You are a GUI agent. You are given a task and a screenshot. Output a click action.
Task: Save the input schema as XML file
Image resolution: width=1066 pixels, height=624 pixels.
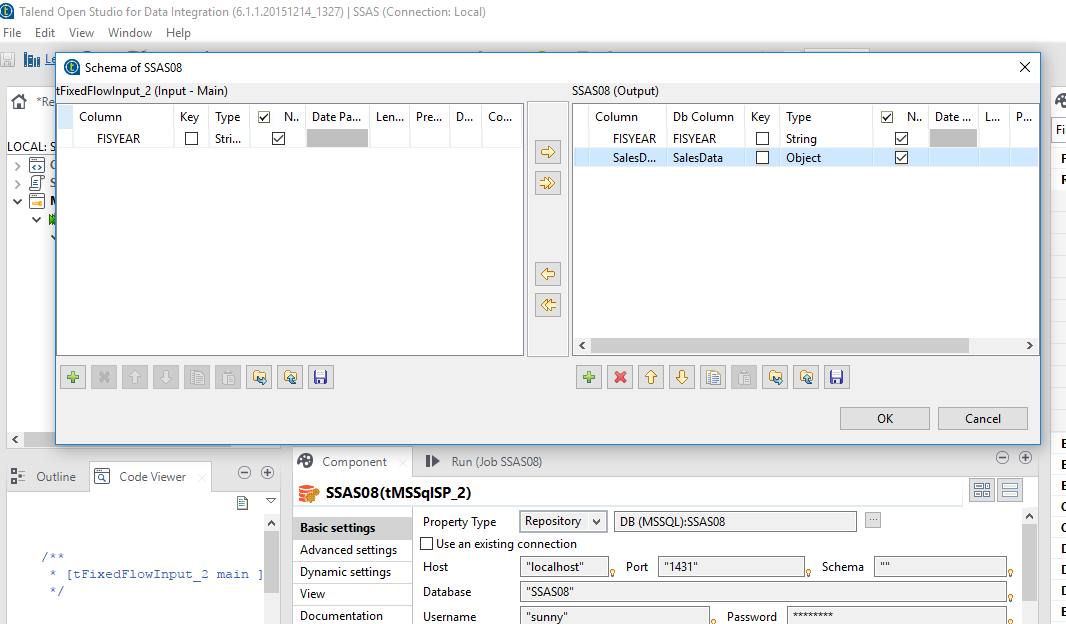320,377
